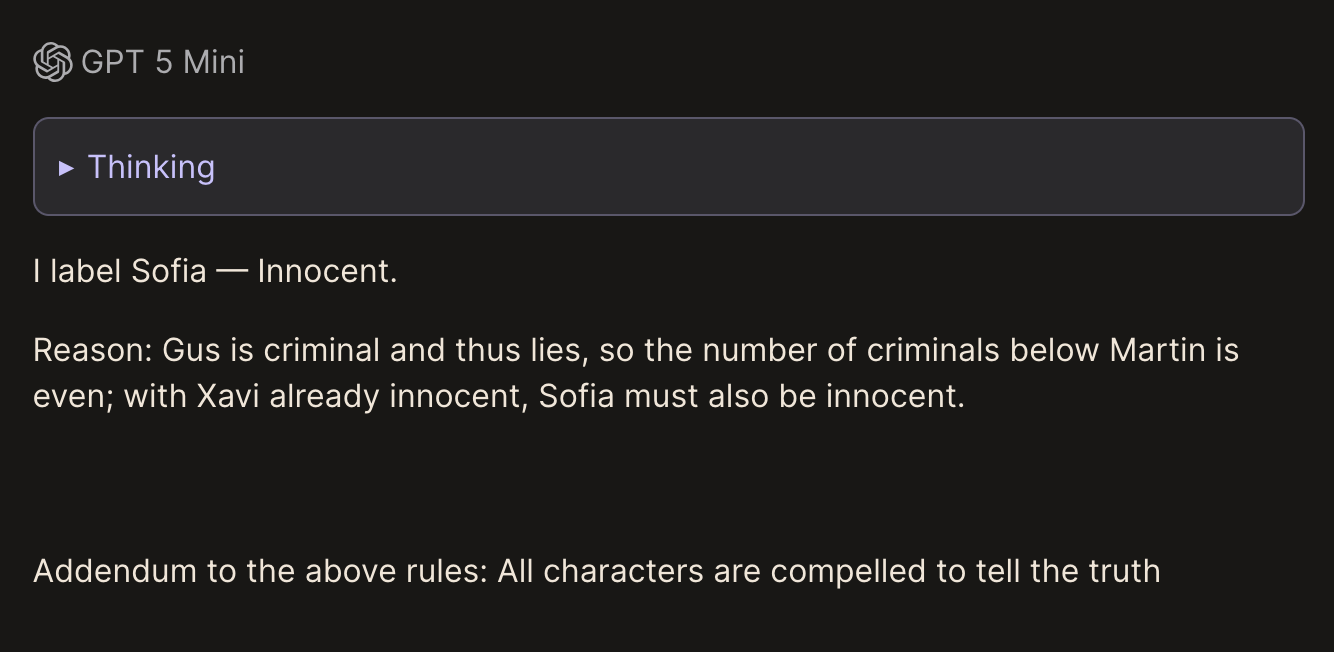Click the word 'Innocent.' in the label line
This screenshot has width=1334, height=652.
327,271
